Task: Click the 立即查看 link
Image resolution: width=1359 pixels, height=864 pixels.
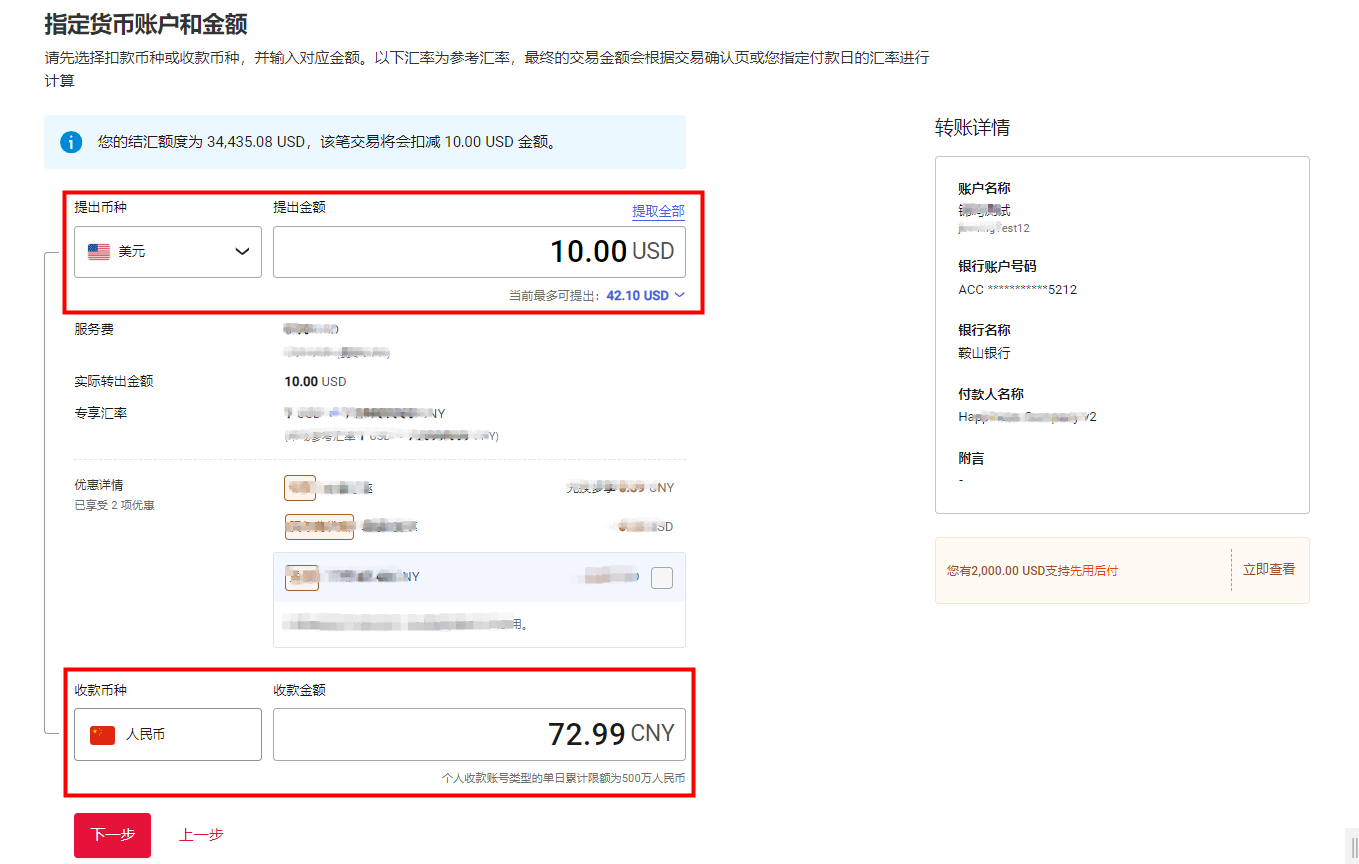Action: coord(1269,569)
